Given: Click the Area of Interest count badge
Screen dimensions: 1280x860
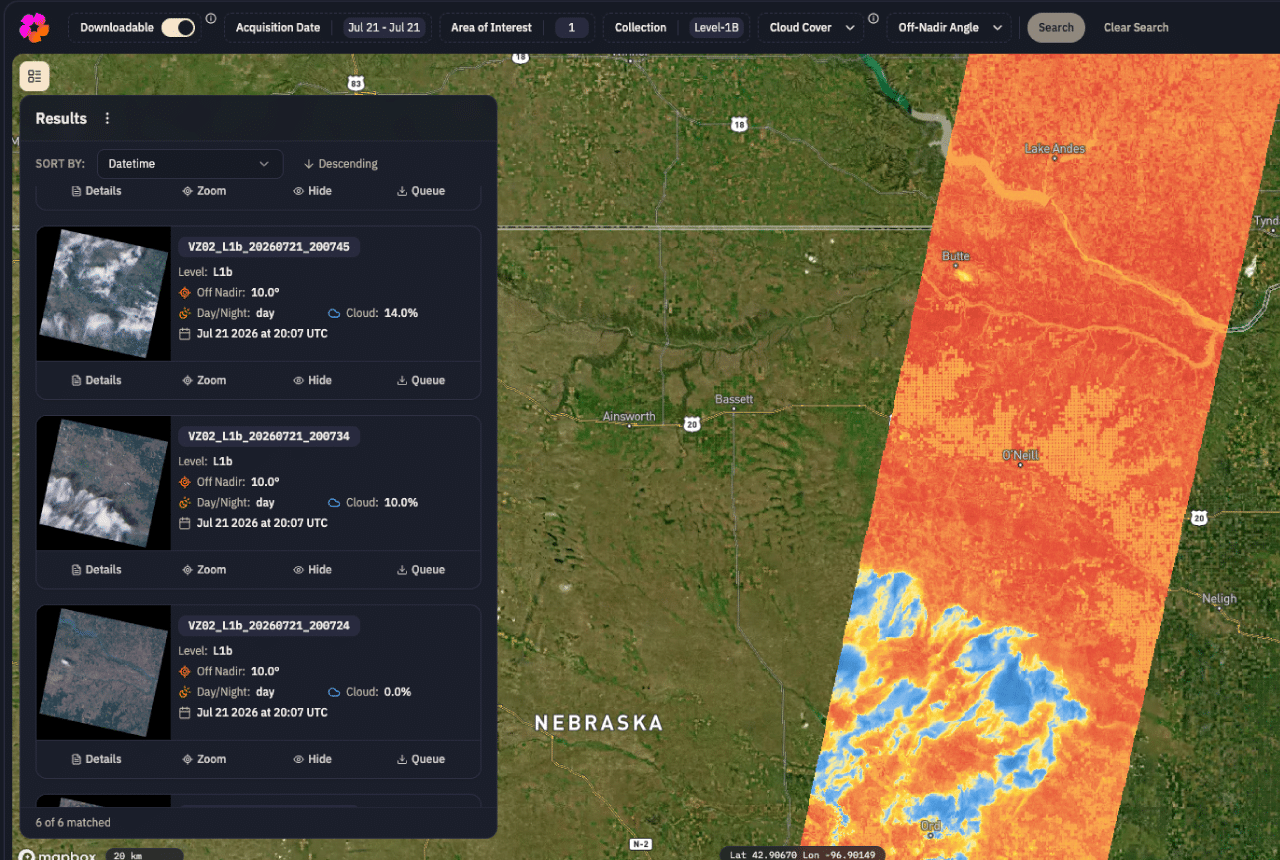Looking at the screenshot, I should [571, 28].
